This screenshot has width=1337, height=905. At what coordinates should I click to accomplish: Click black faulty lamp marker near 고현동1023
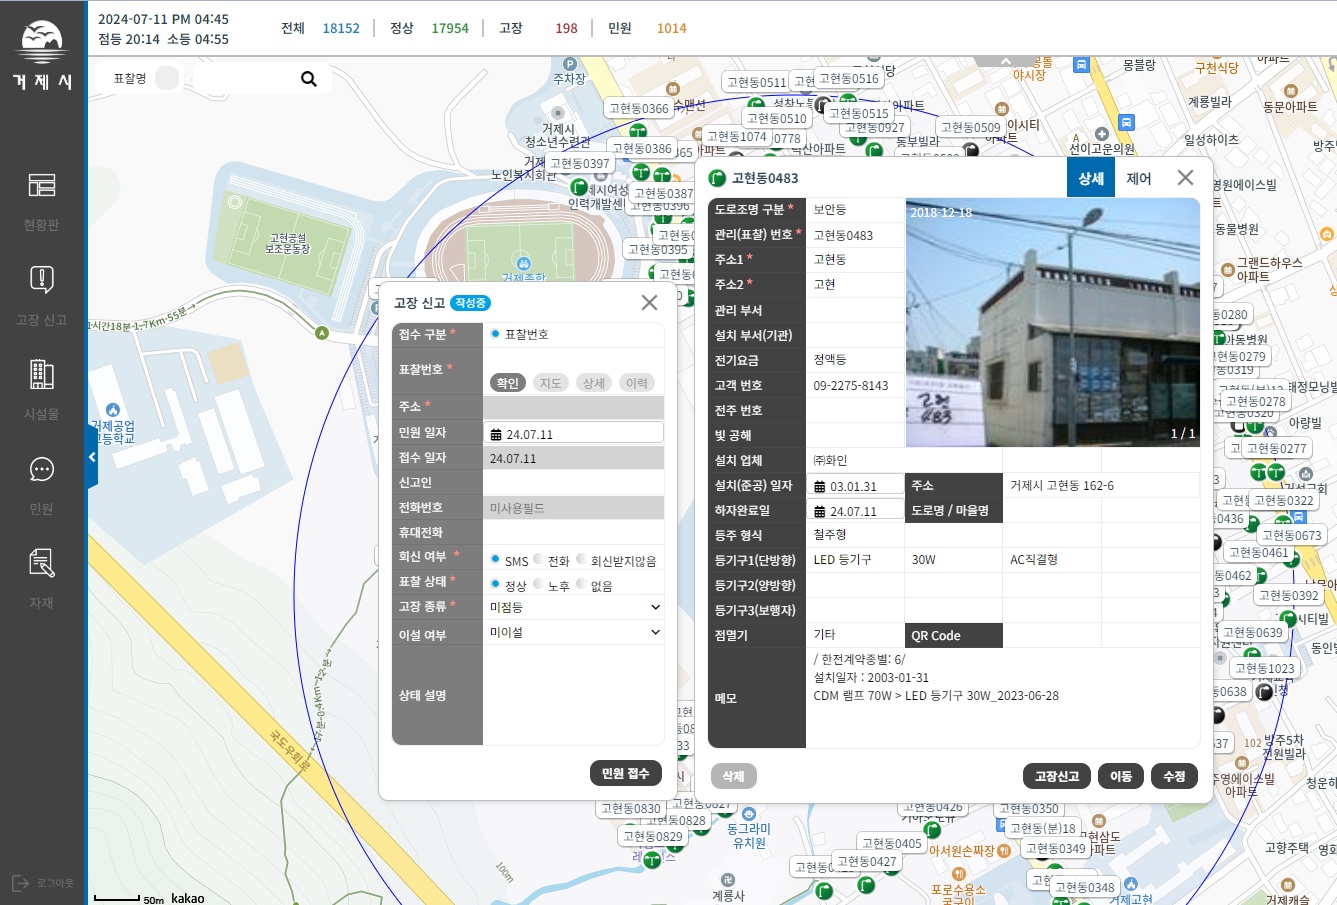click(1264, 692)
